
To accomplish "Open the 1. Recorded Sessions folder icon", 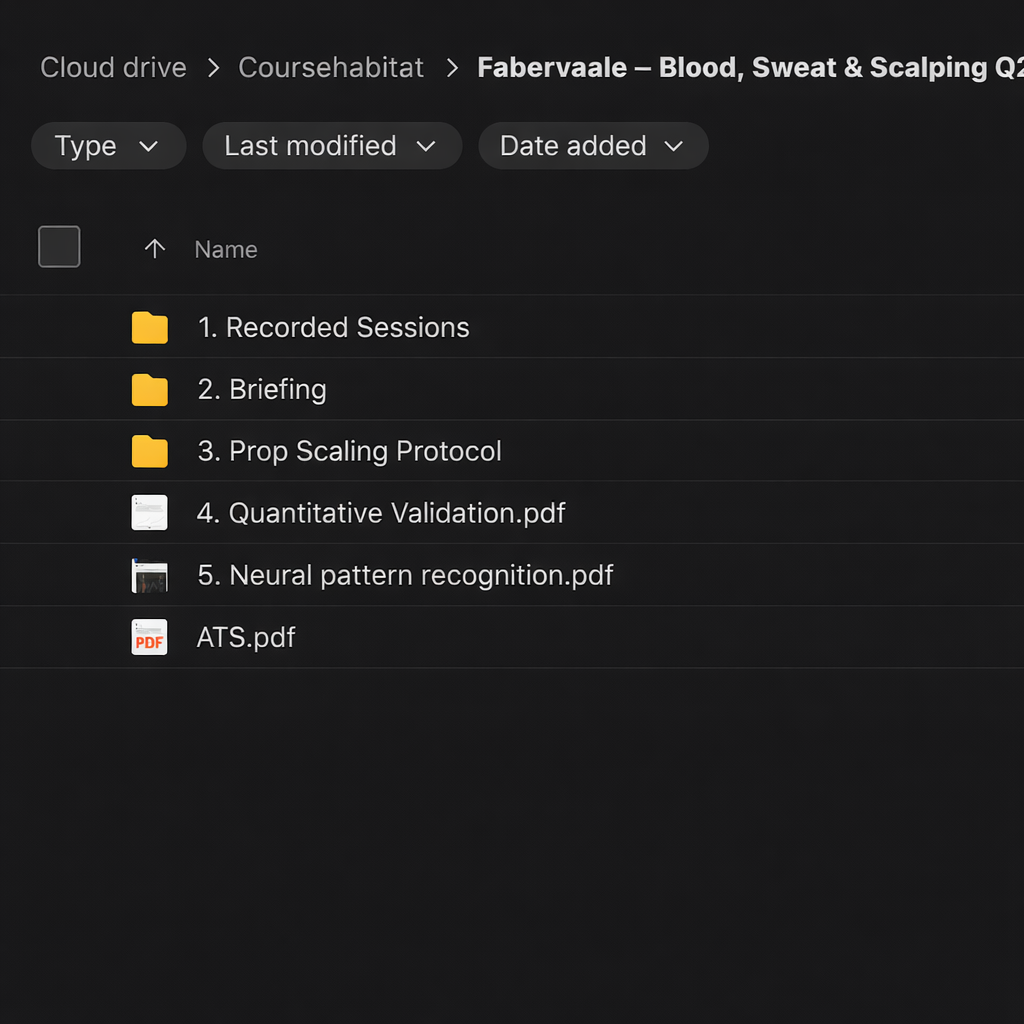I will point(149,327).
